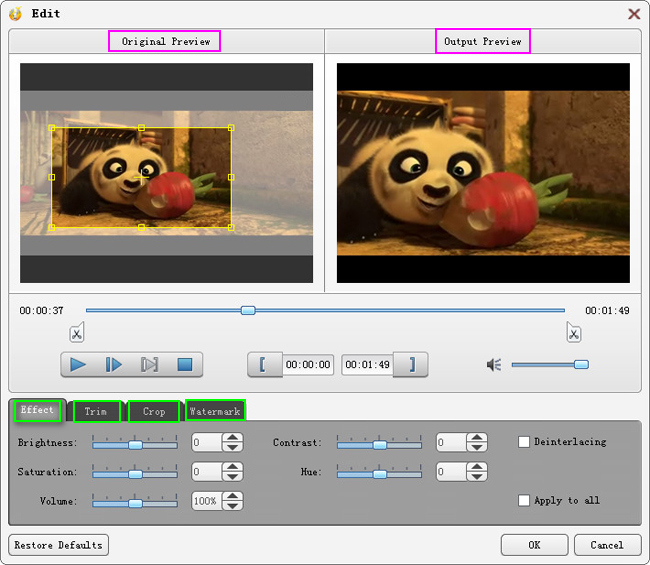
Task: Increase Hue with the up arrow
Action: click(477, 467)
